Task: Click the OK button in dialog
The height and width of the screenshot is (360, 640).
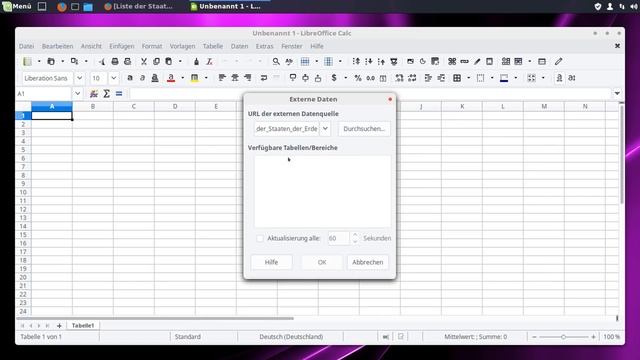Action: [x=322, y=262]
